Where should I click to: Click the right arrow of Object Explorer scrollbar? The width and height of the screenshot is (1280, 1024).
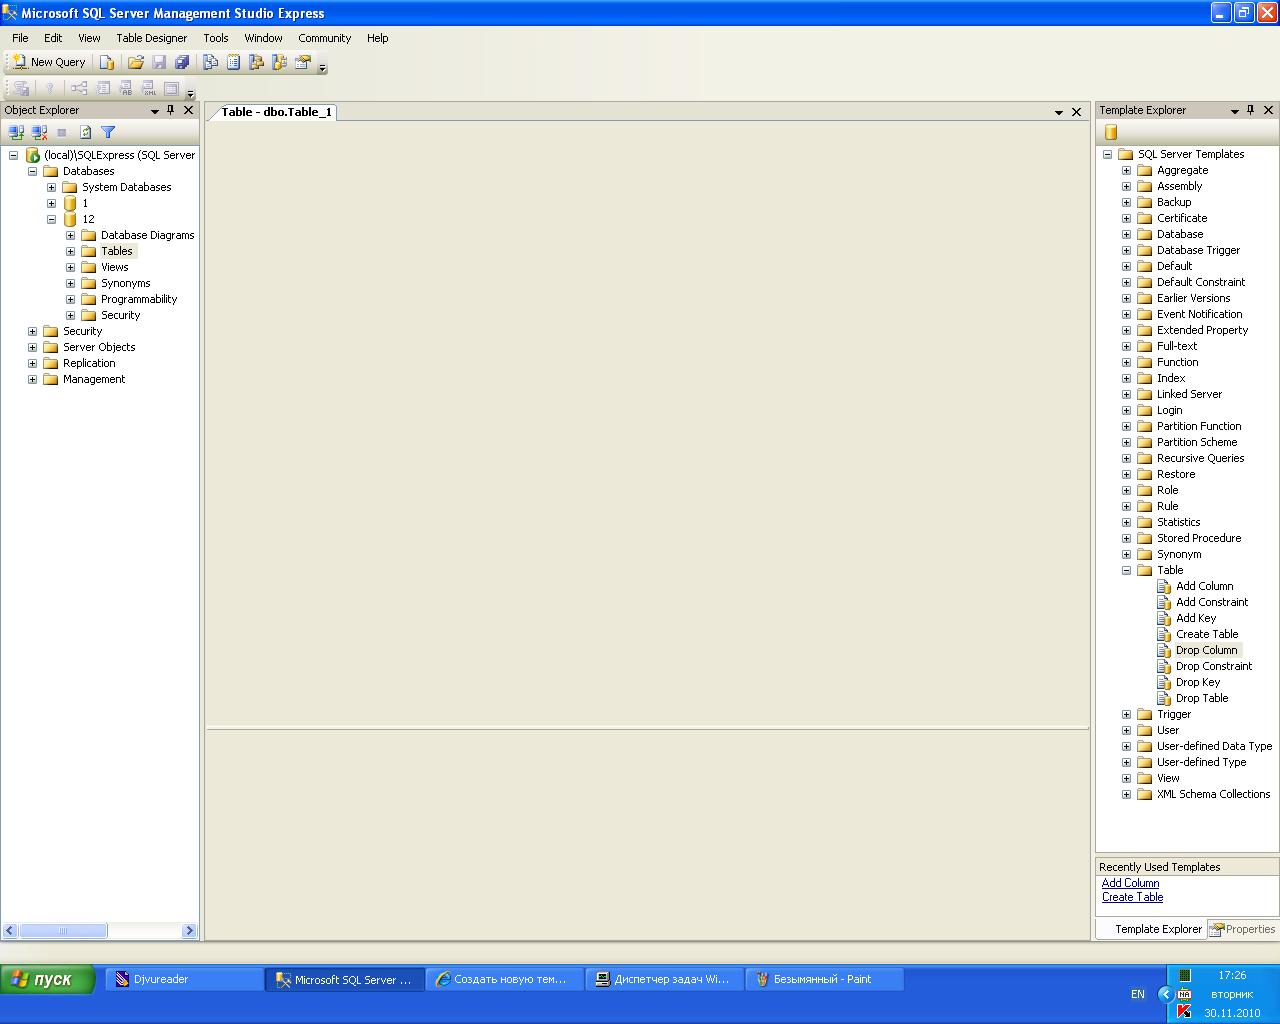click(189, 931)
